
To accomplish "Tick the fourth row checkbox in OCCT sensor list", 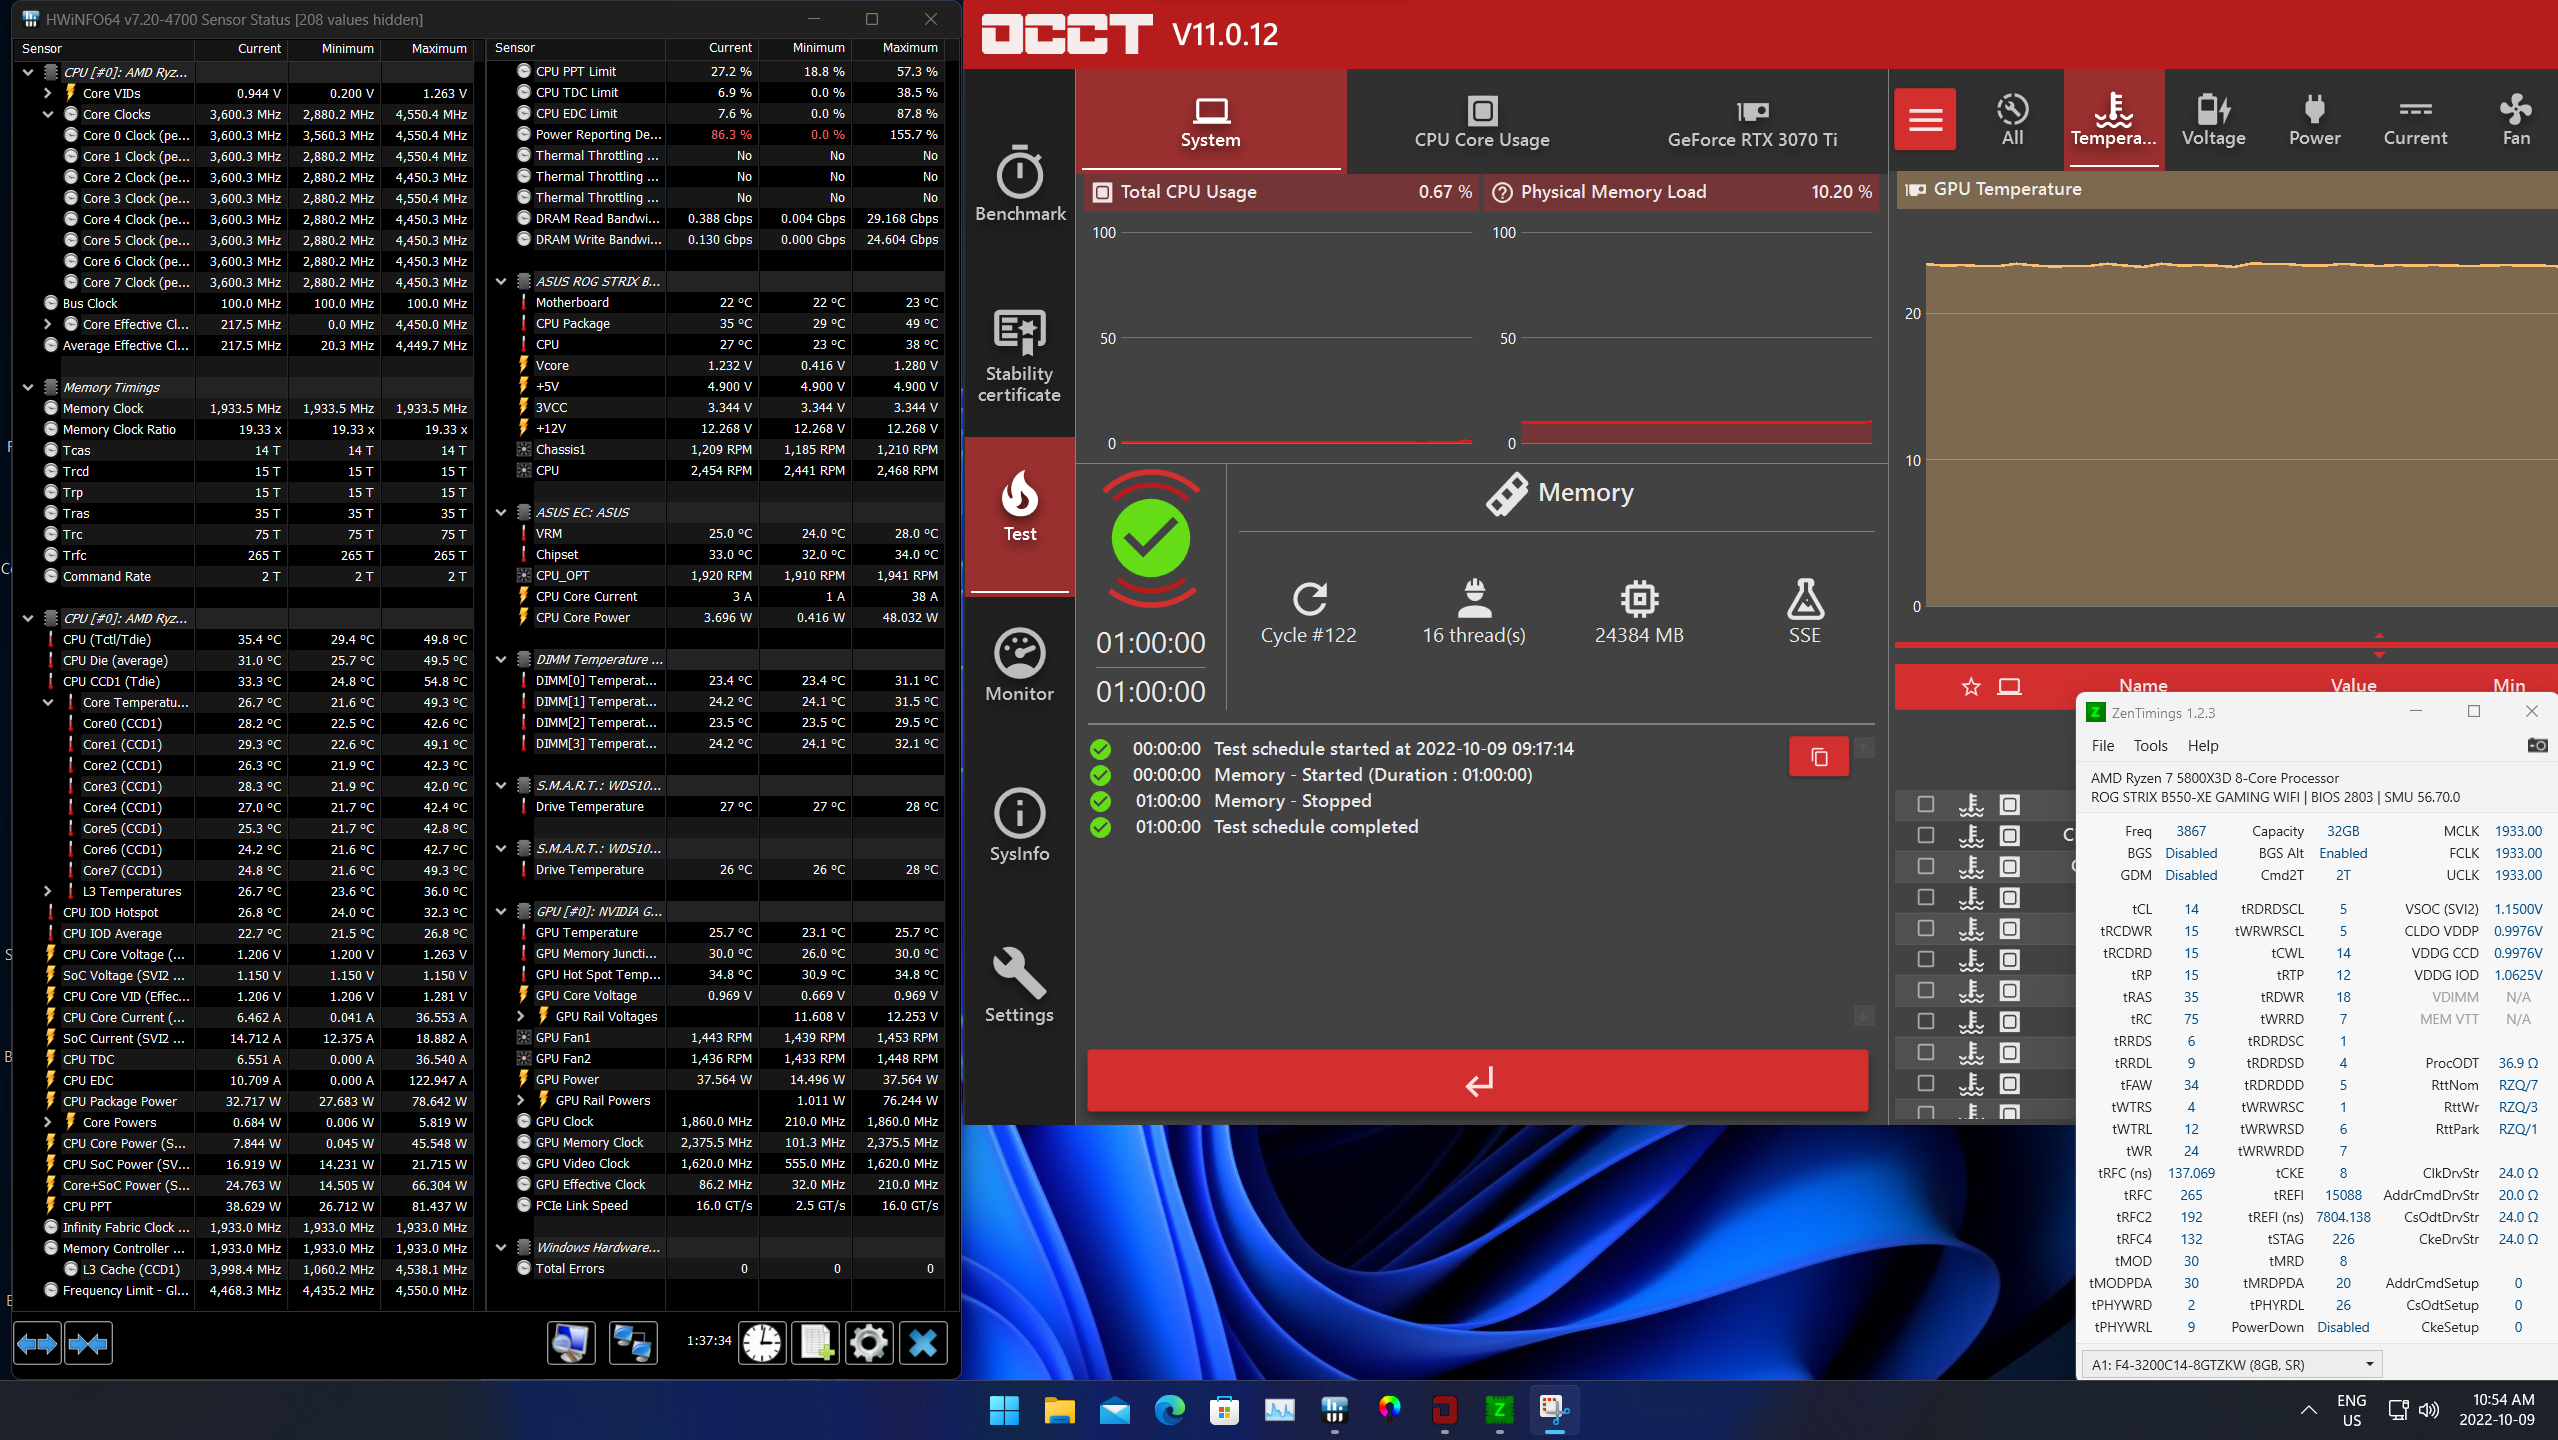I will 1925,897.
